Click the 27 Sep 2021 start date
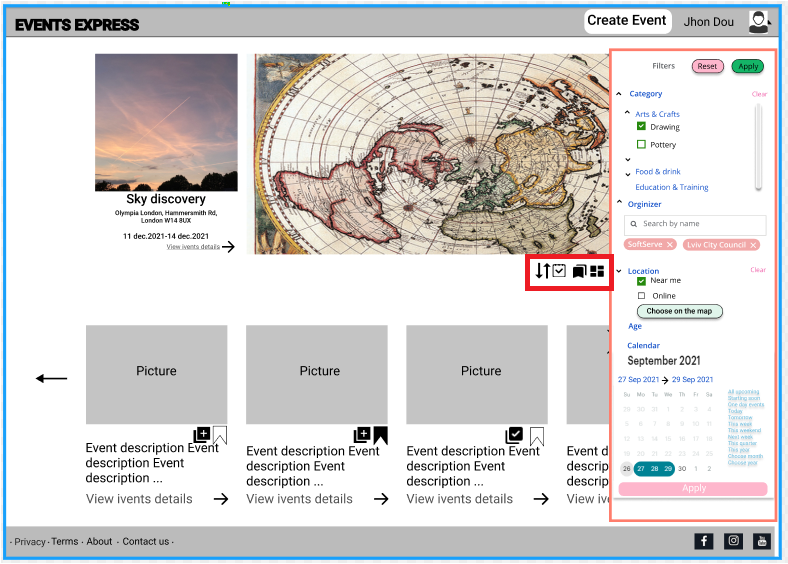The width and height of the screenshot is (788, 564). pyautogui.click(x=638, y=380)
